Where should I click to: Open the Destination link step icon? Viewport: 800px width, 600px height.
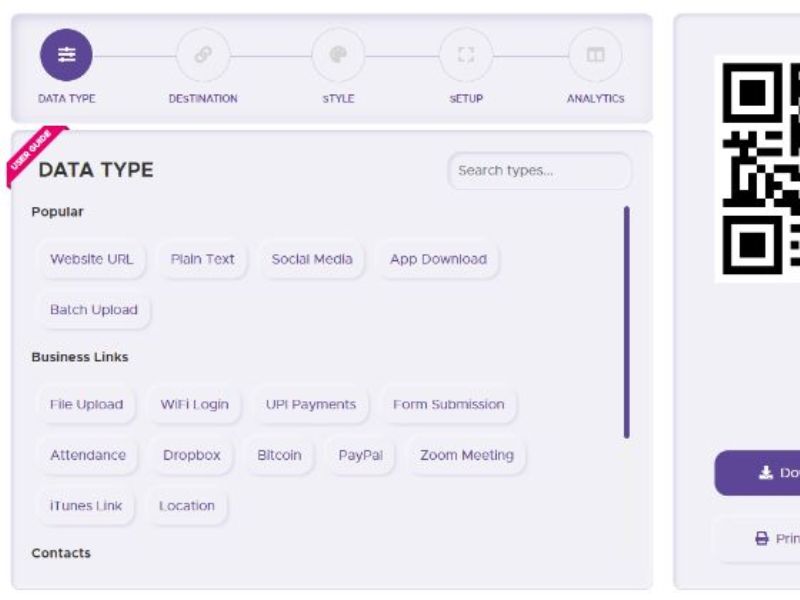click(203, 55)
